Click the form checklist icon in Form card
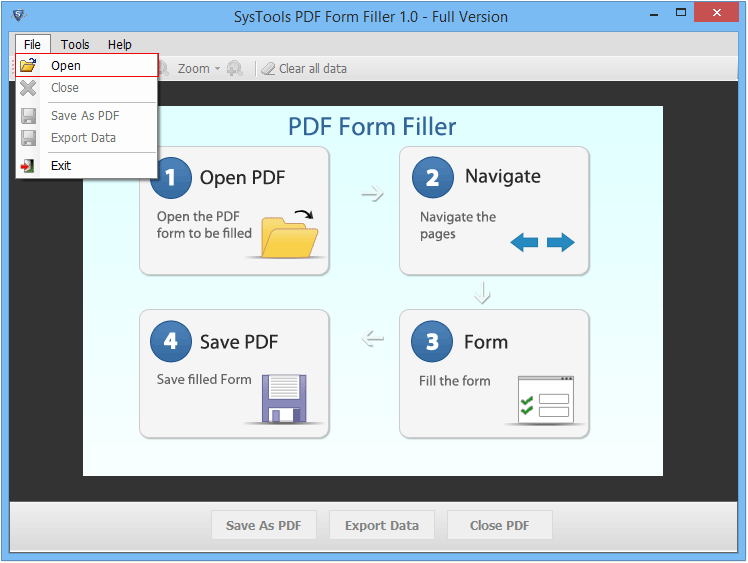Viewport: 748px width, 563px height. click(546, 400)
